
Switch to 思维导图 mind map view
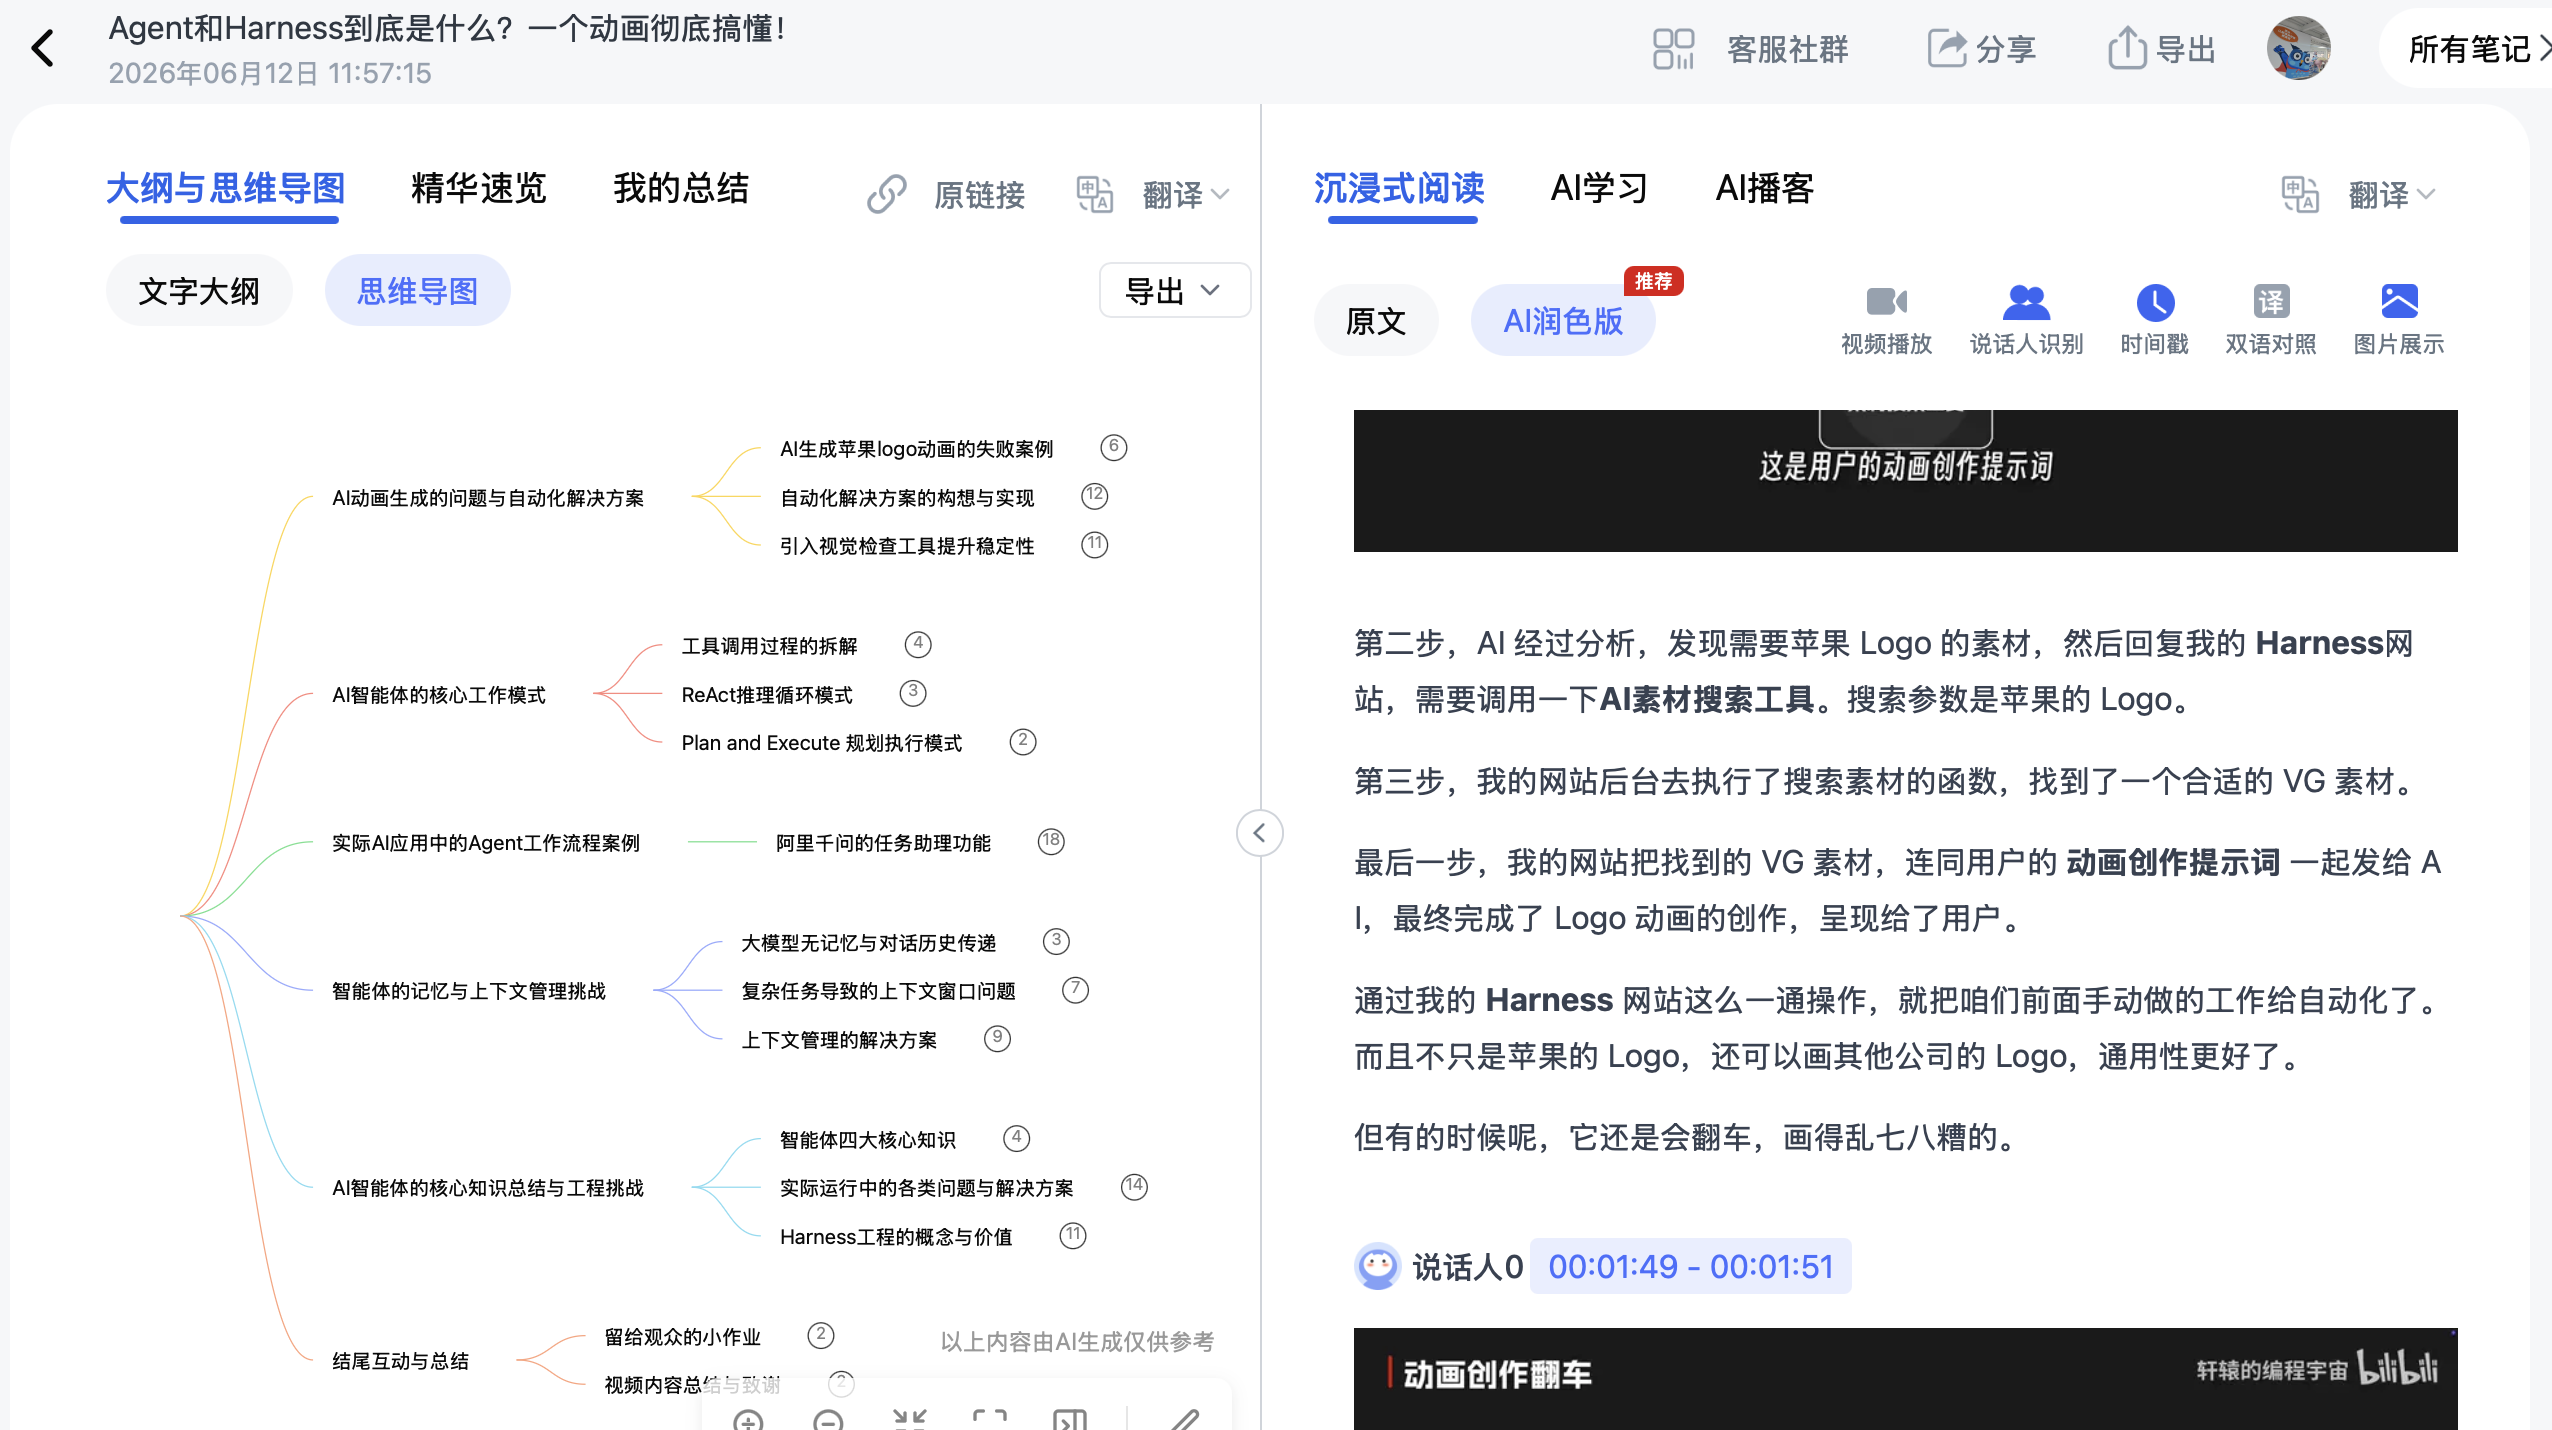[x=417, y=291]
